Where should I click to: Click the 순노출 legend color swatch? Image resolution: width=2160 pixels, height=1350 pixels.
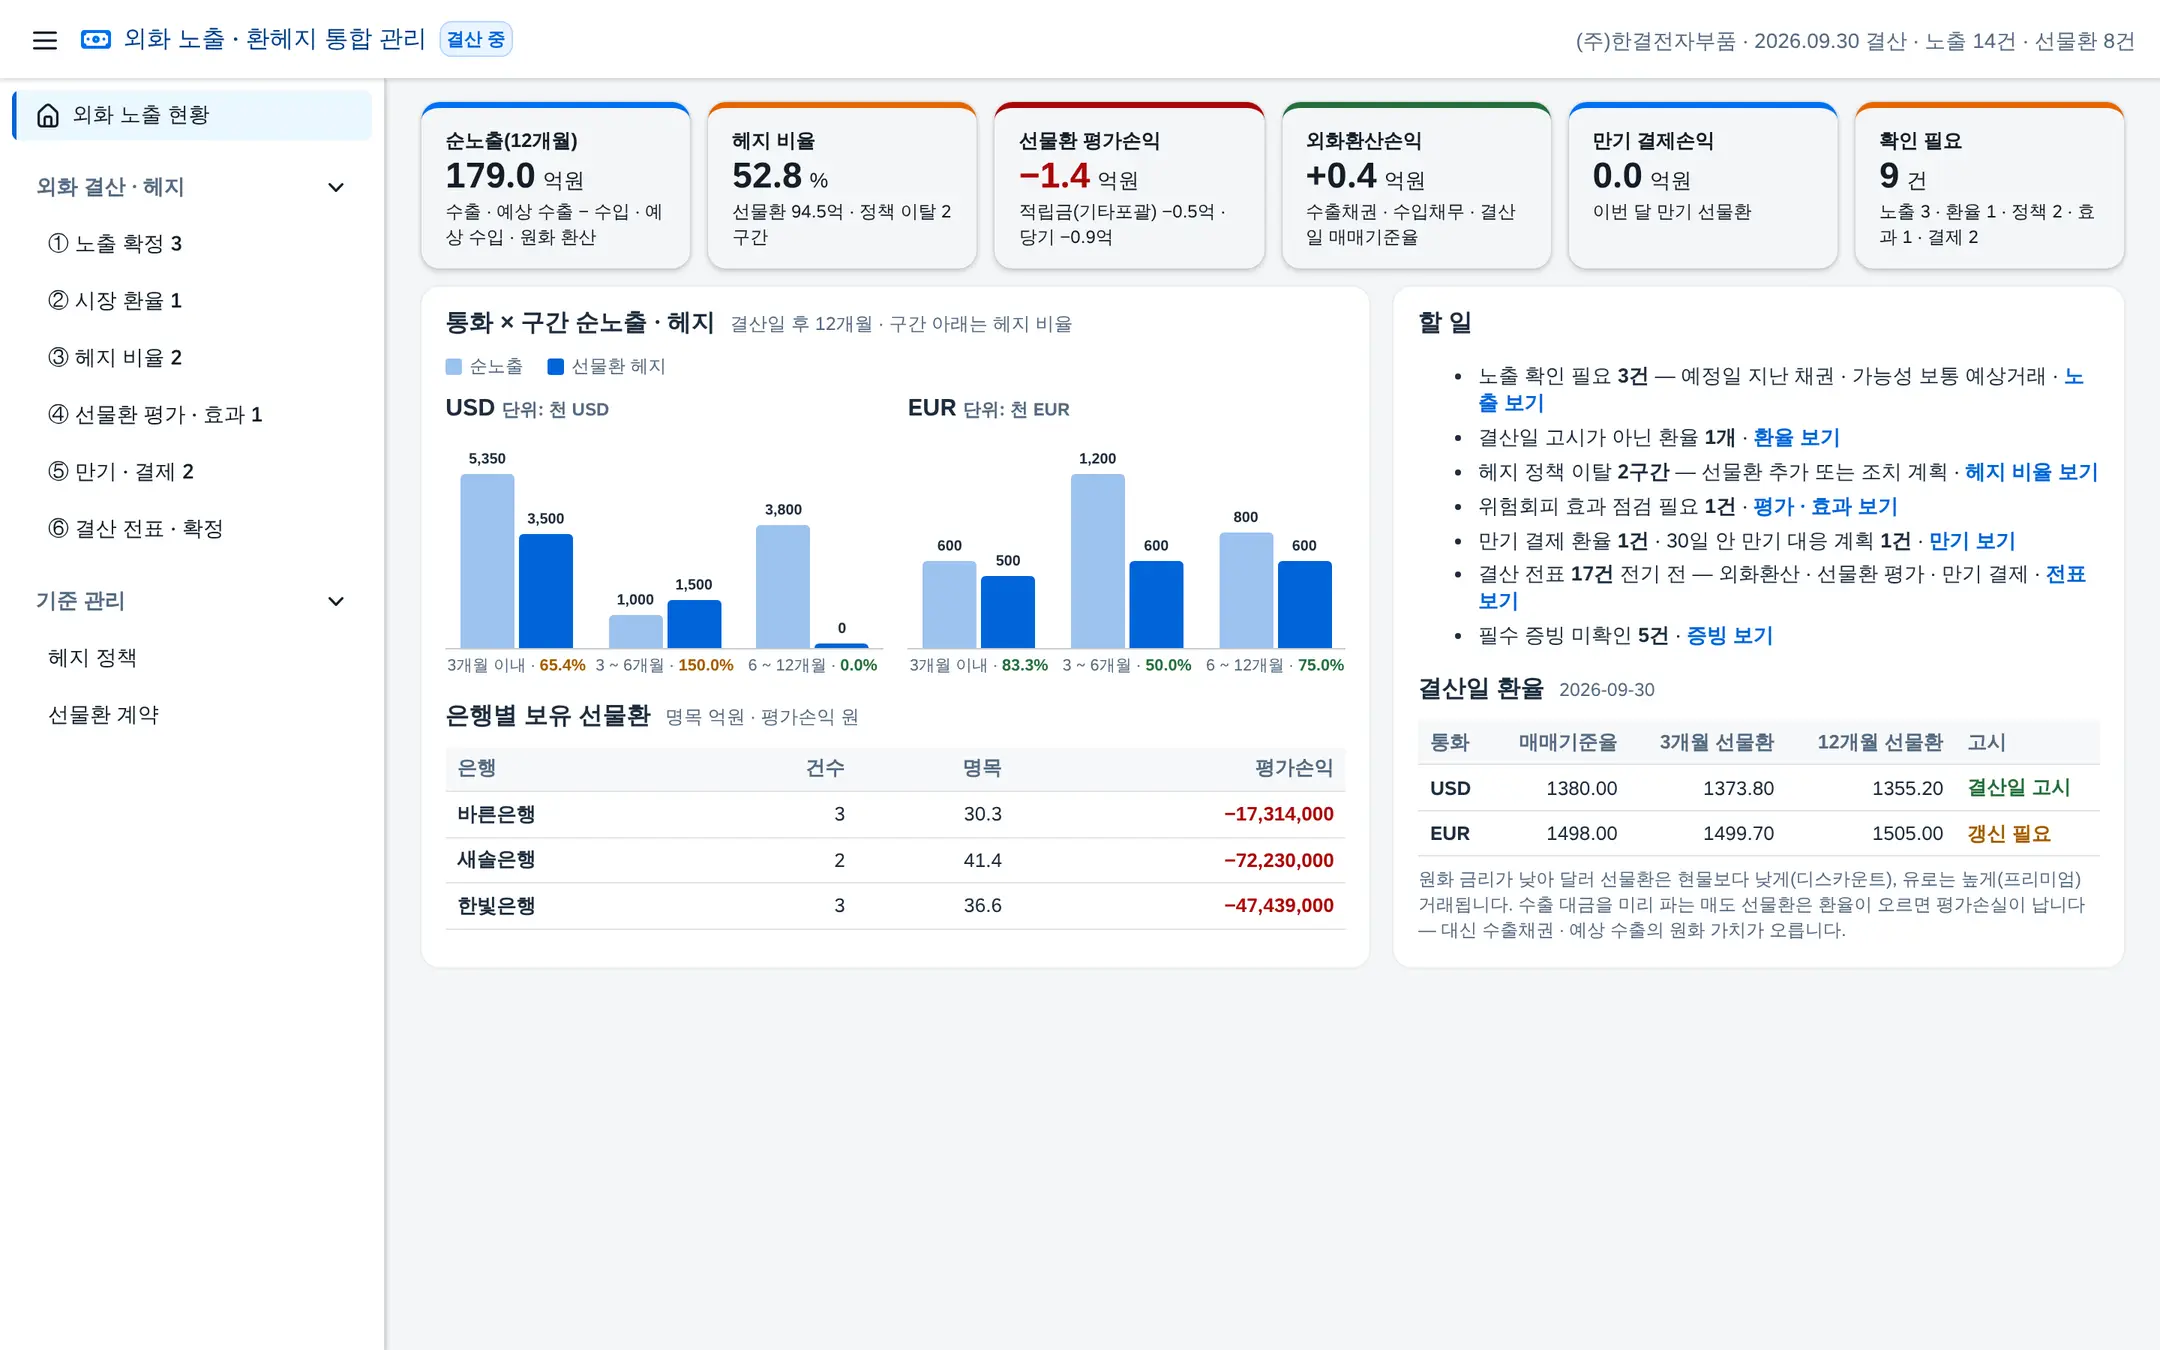pos(454,367)
